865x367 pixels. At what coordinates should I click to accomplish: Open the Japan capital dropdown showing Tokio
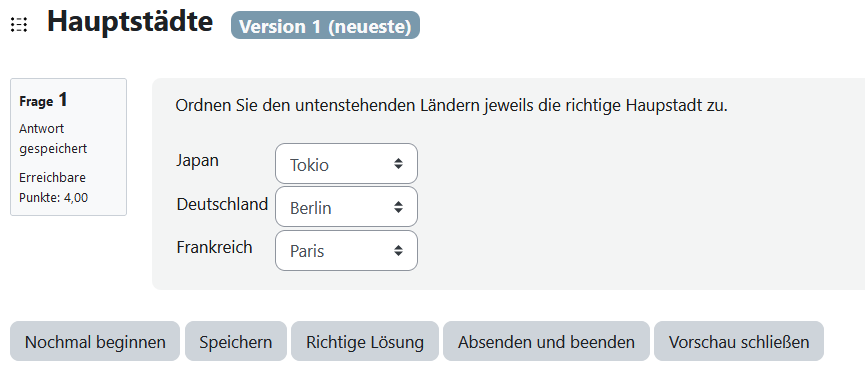tap(346, 164)
